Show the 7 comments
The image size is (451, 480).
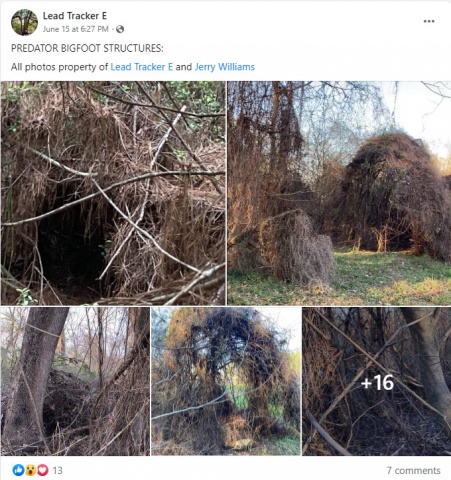coord(413,470)
